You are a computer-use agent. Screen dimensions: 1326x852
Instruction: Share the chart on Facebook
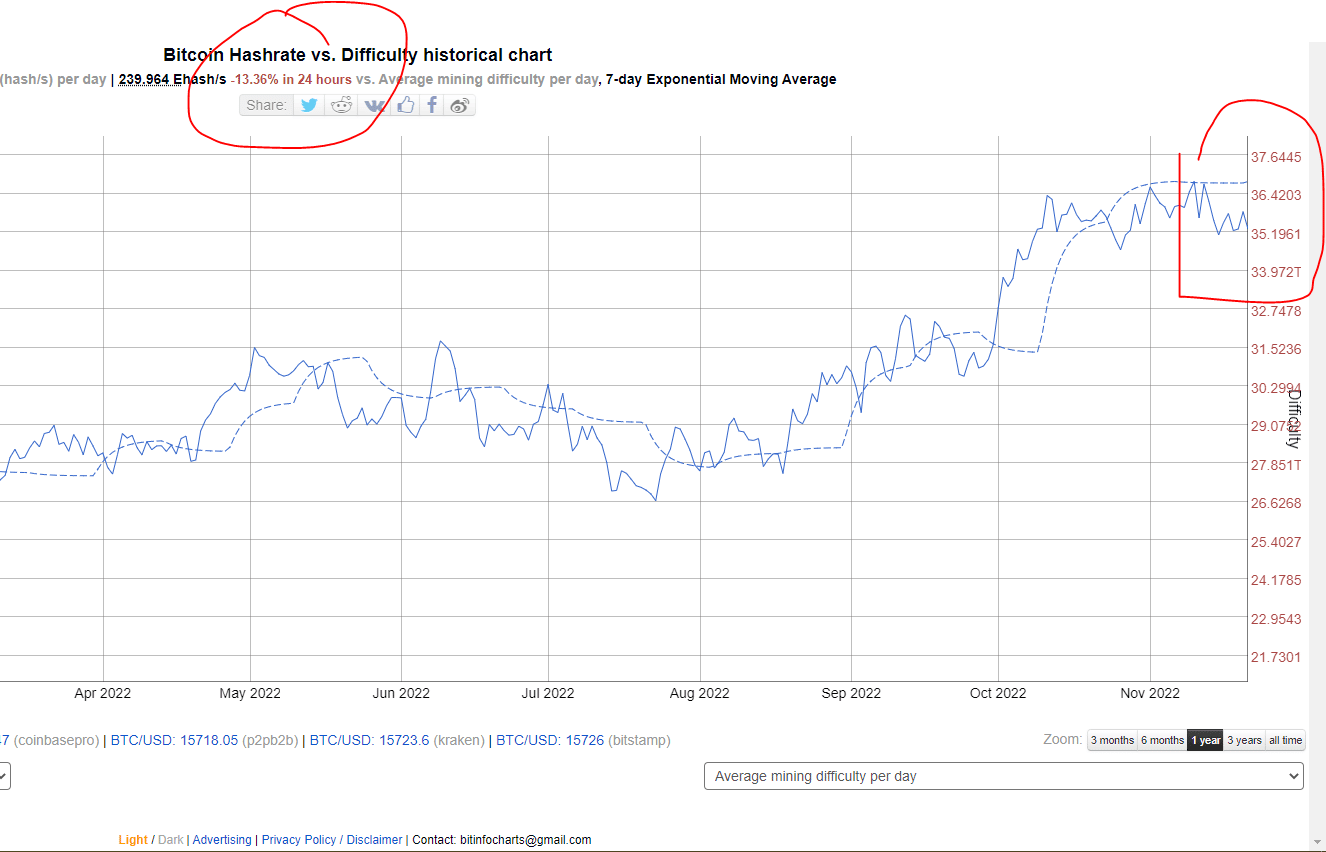(x=432, y=105)
